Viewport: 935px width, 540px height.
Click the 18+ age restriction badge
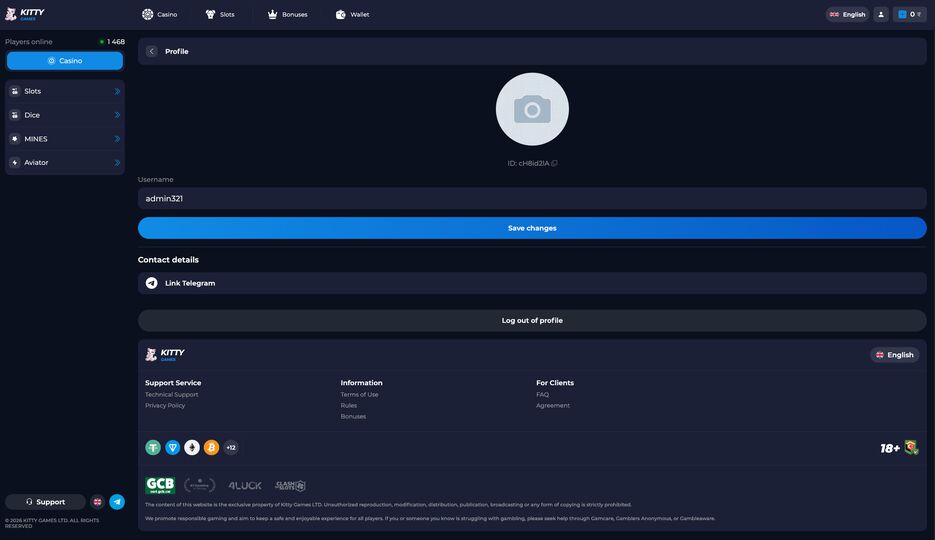click(890, 448)
